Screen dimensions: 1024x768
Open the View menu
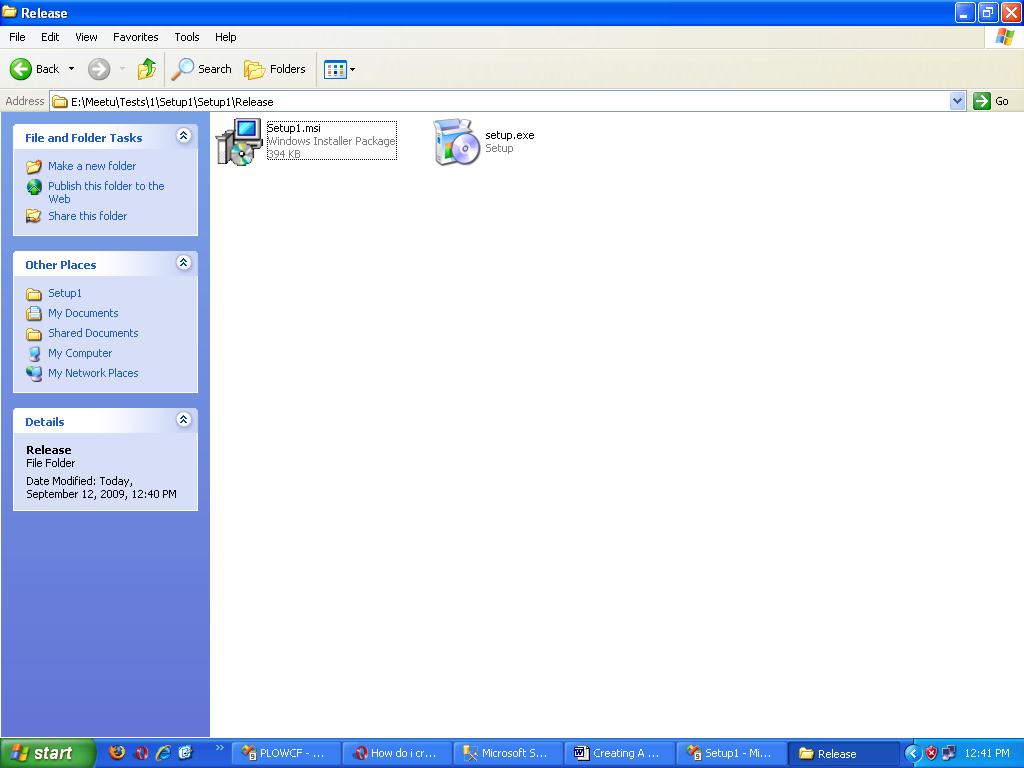86,37
